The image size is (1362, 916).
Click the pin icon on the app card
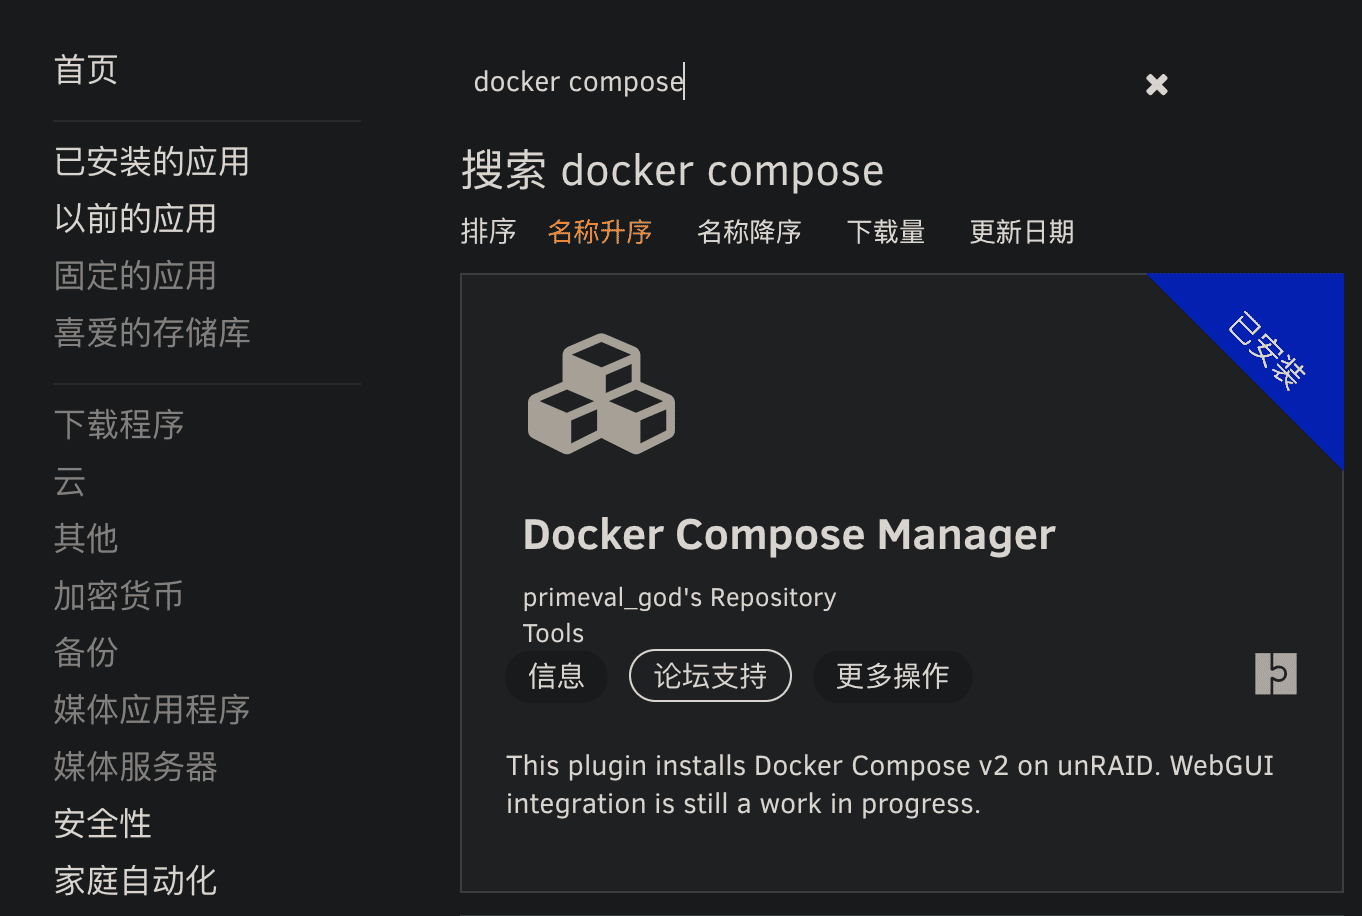click(1275, 674)
